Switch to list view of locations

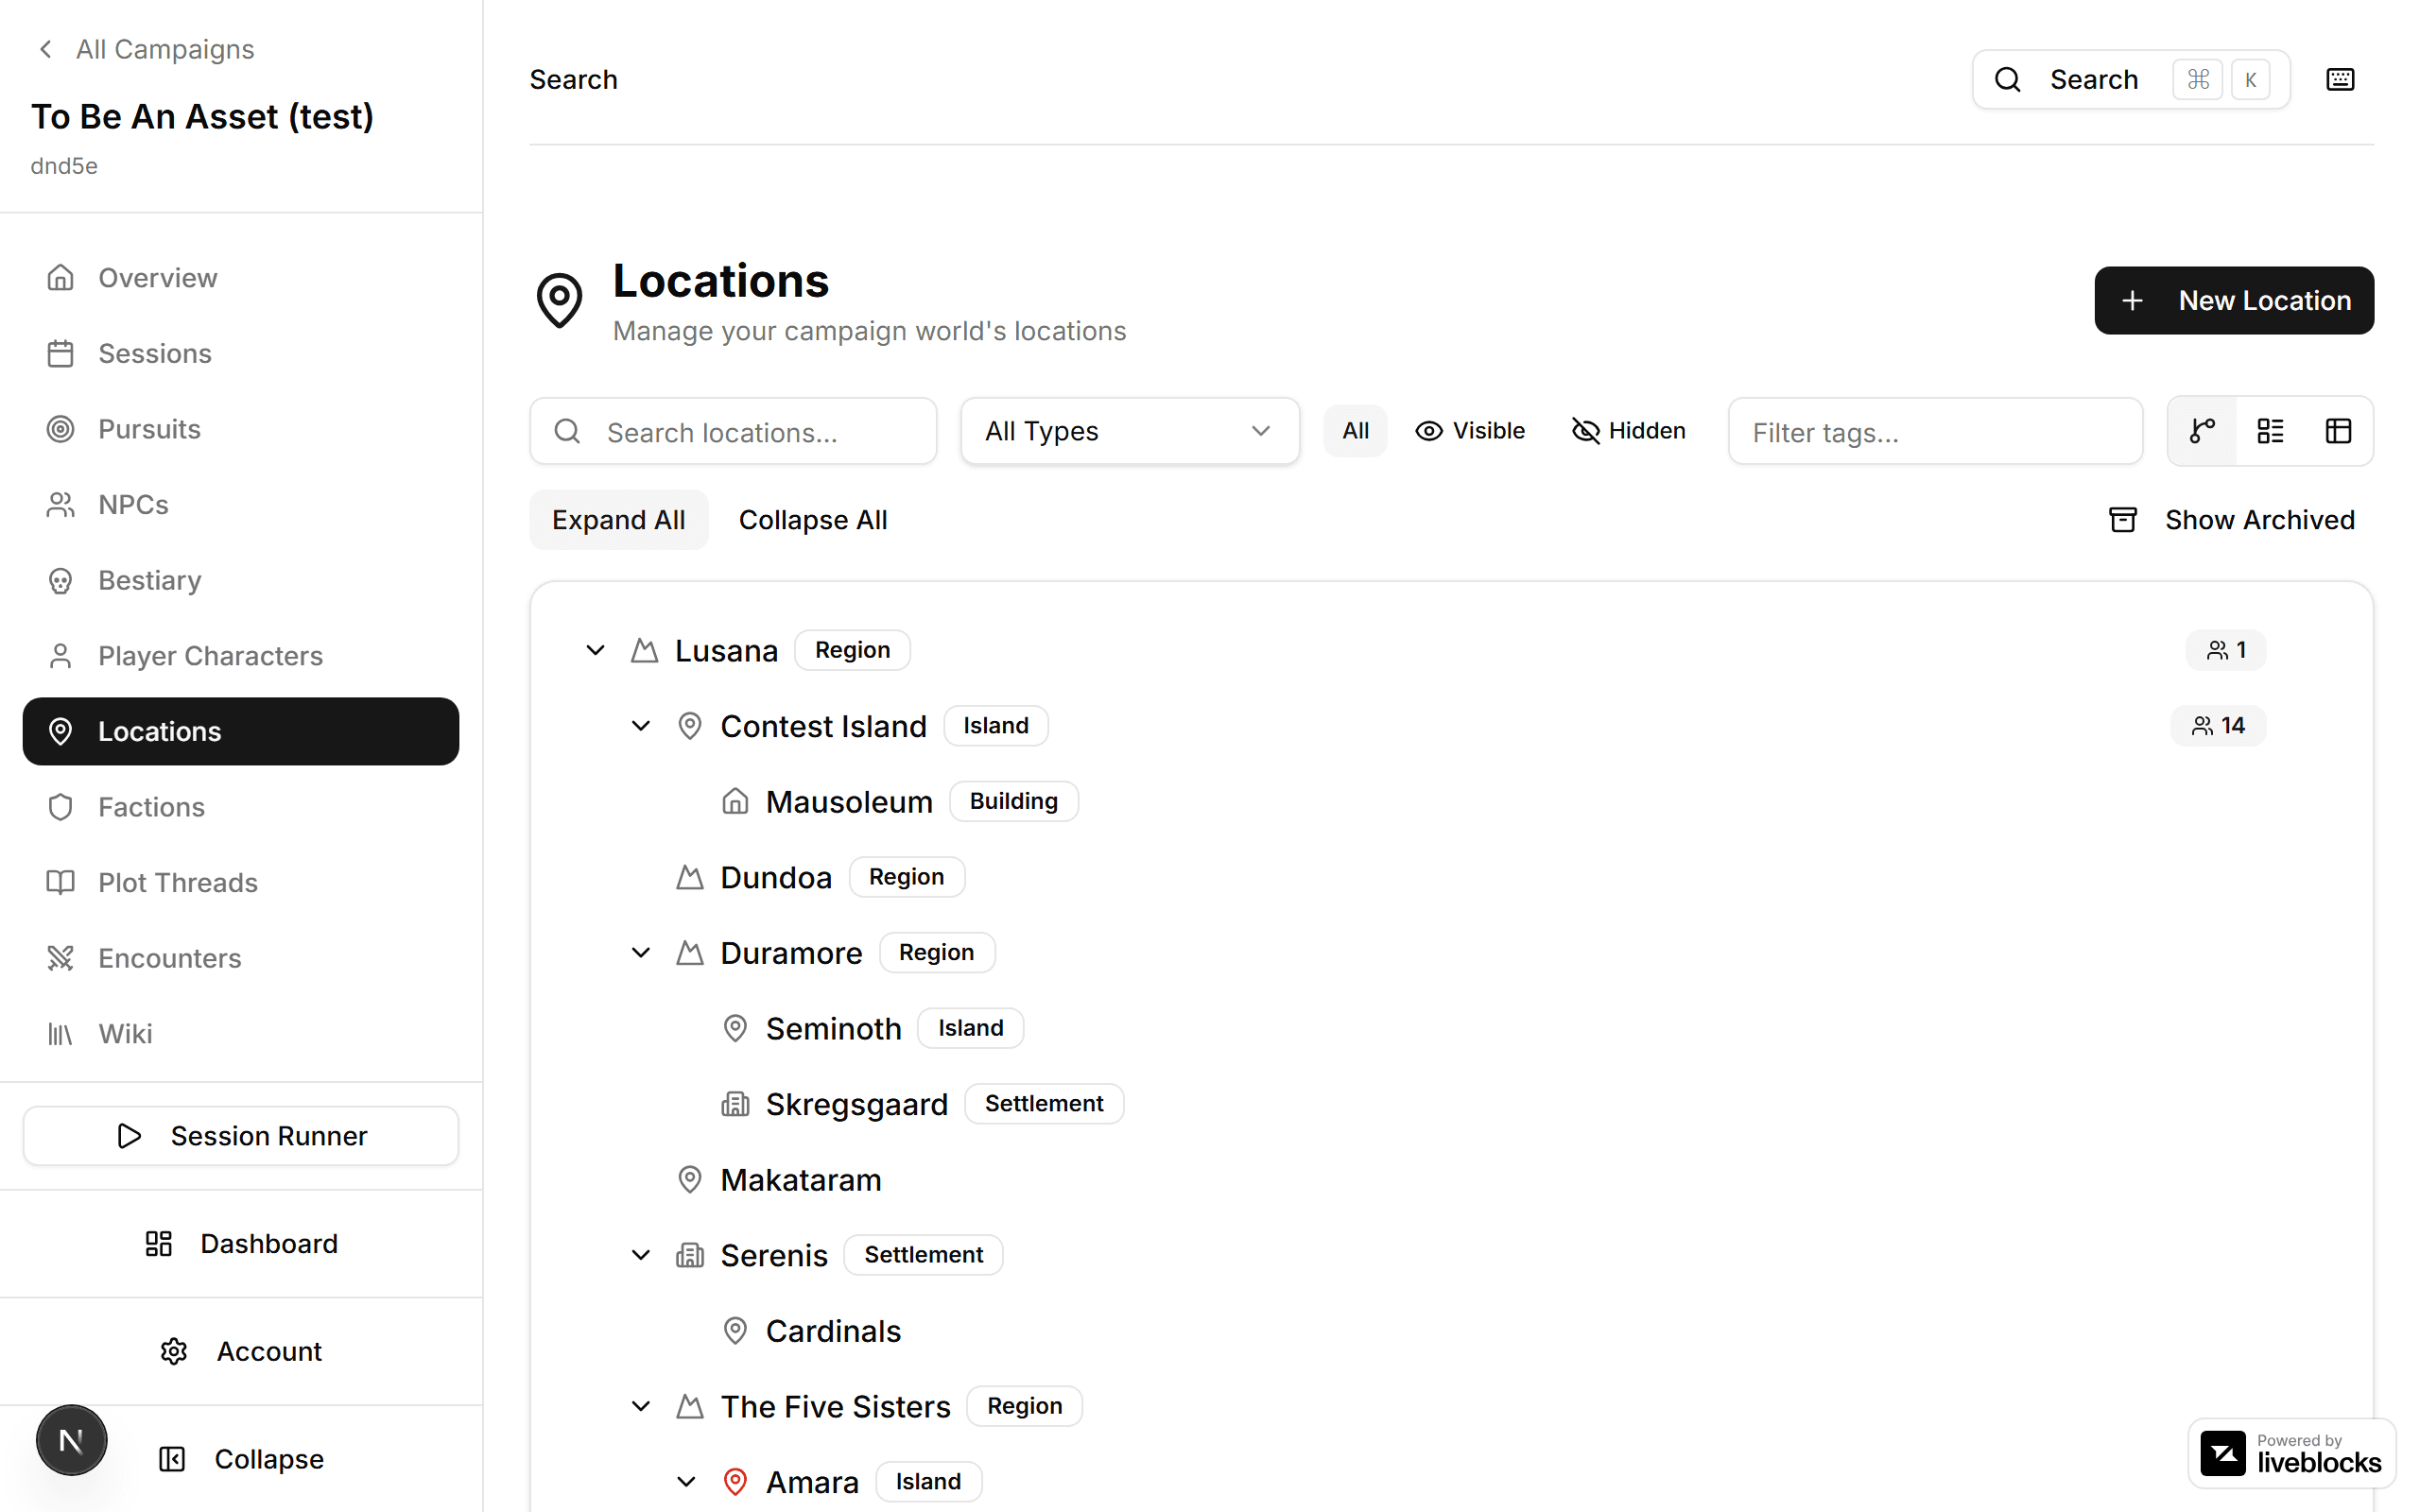[2269, 430]
